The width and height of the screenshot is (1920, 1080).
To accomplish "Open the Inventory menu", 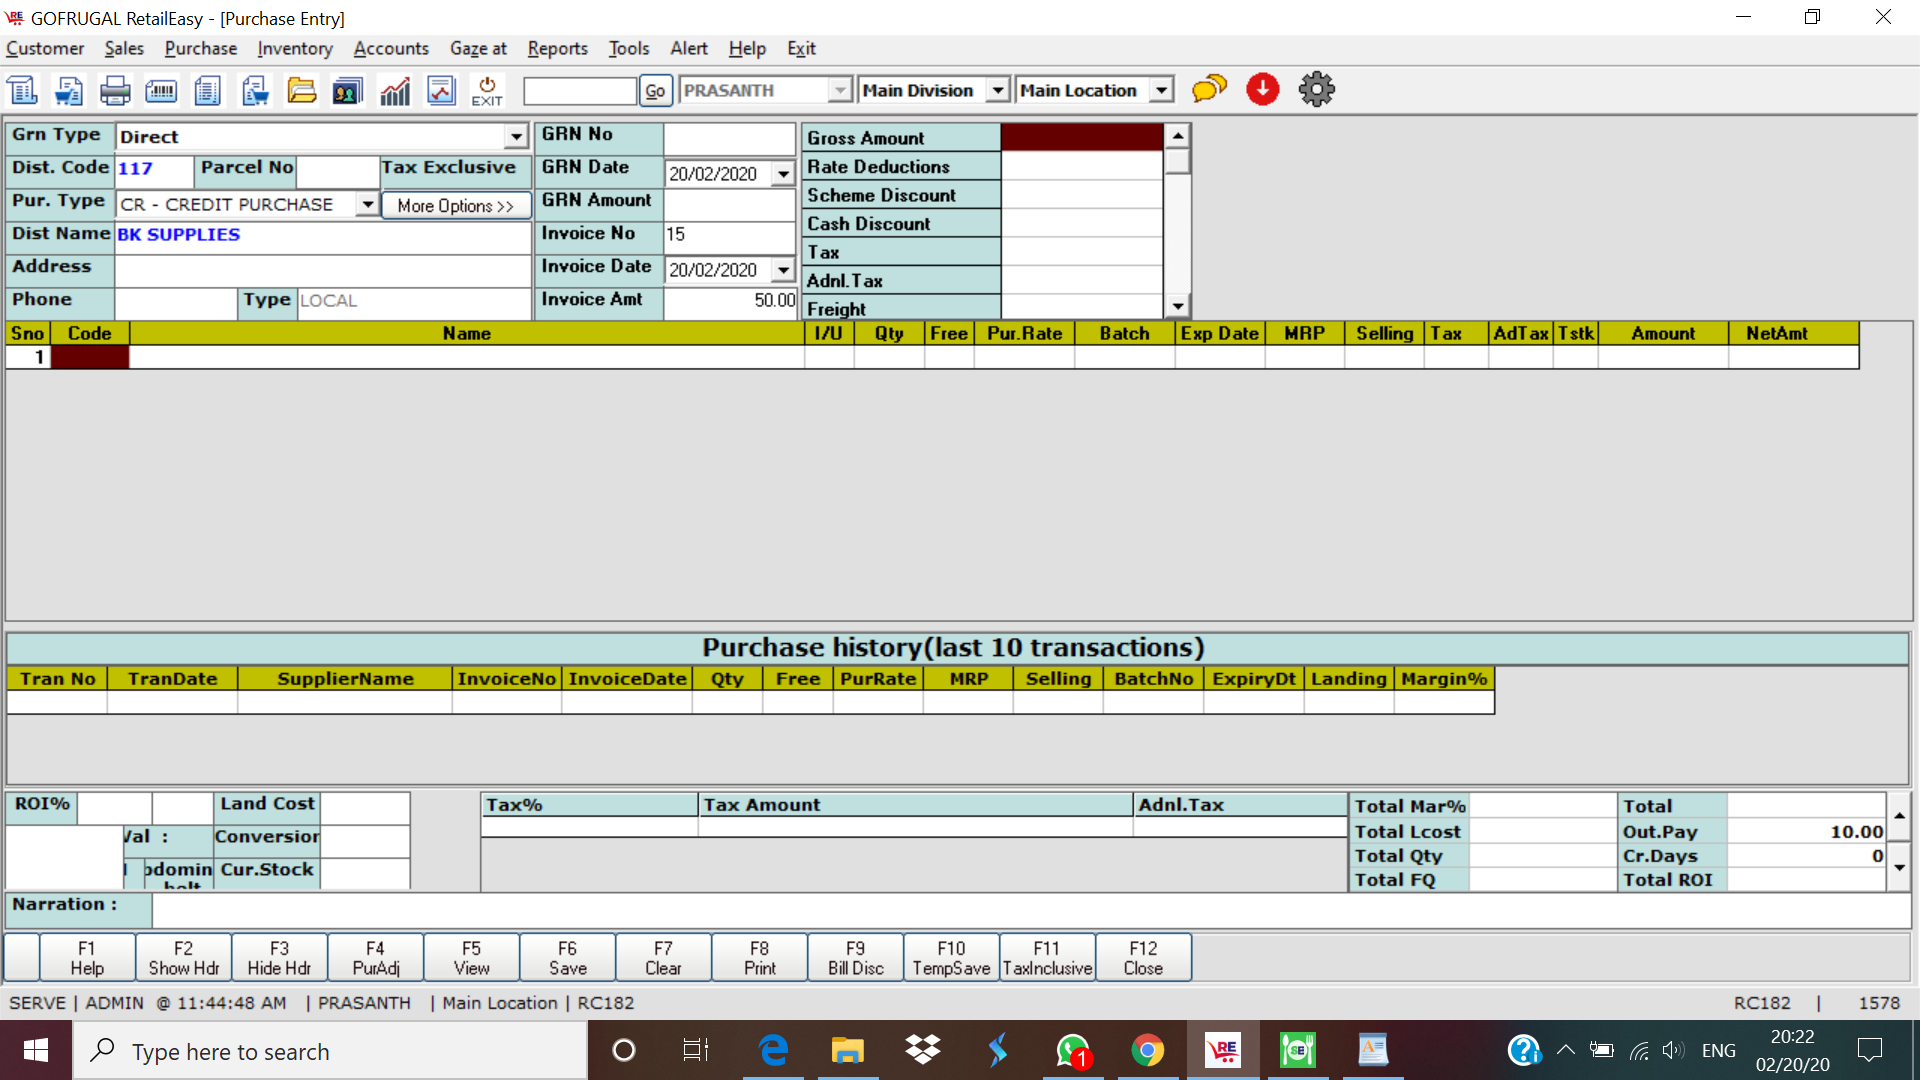I will click(x=294, y=48).
